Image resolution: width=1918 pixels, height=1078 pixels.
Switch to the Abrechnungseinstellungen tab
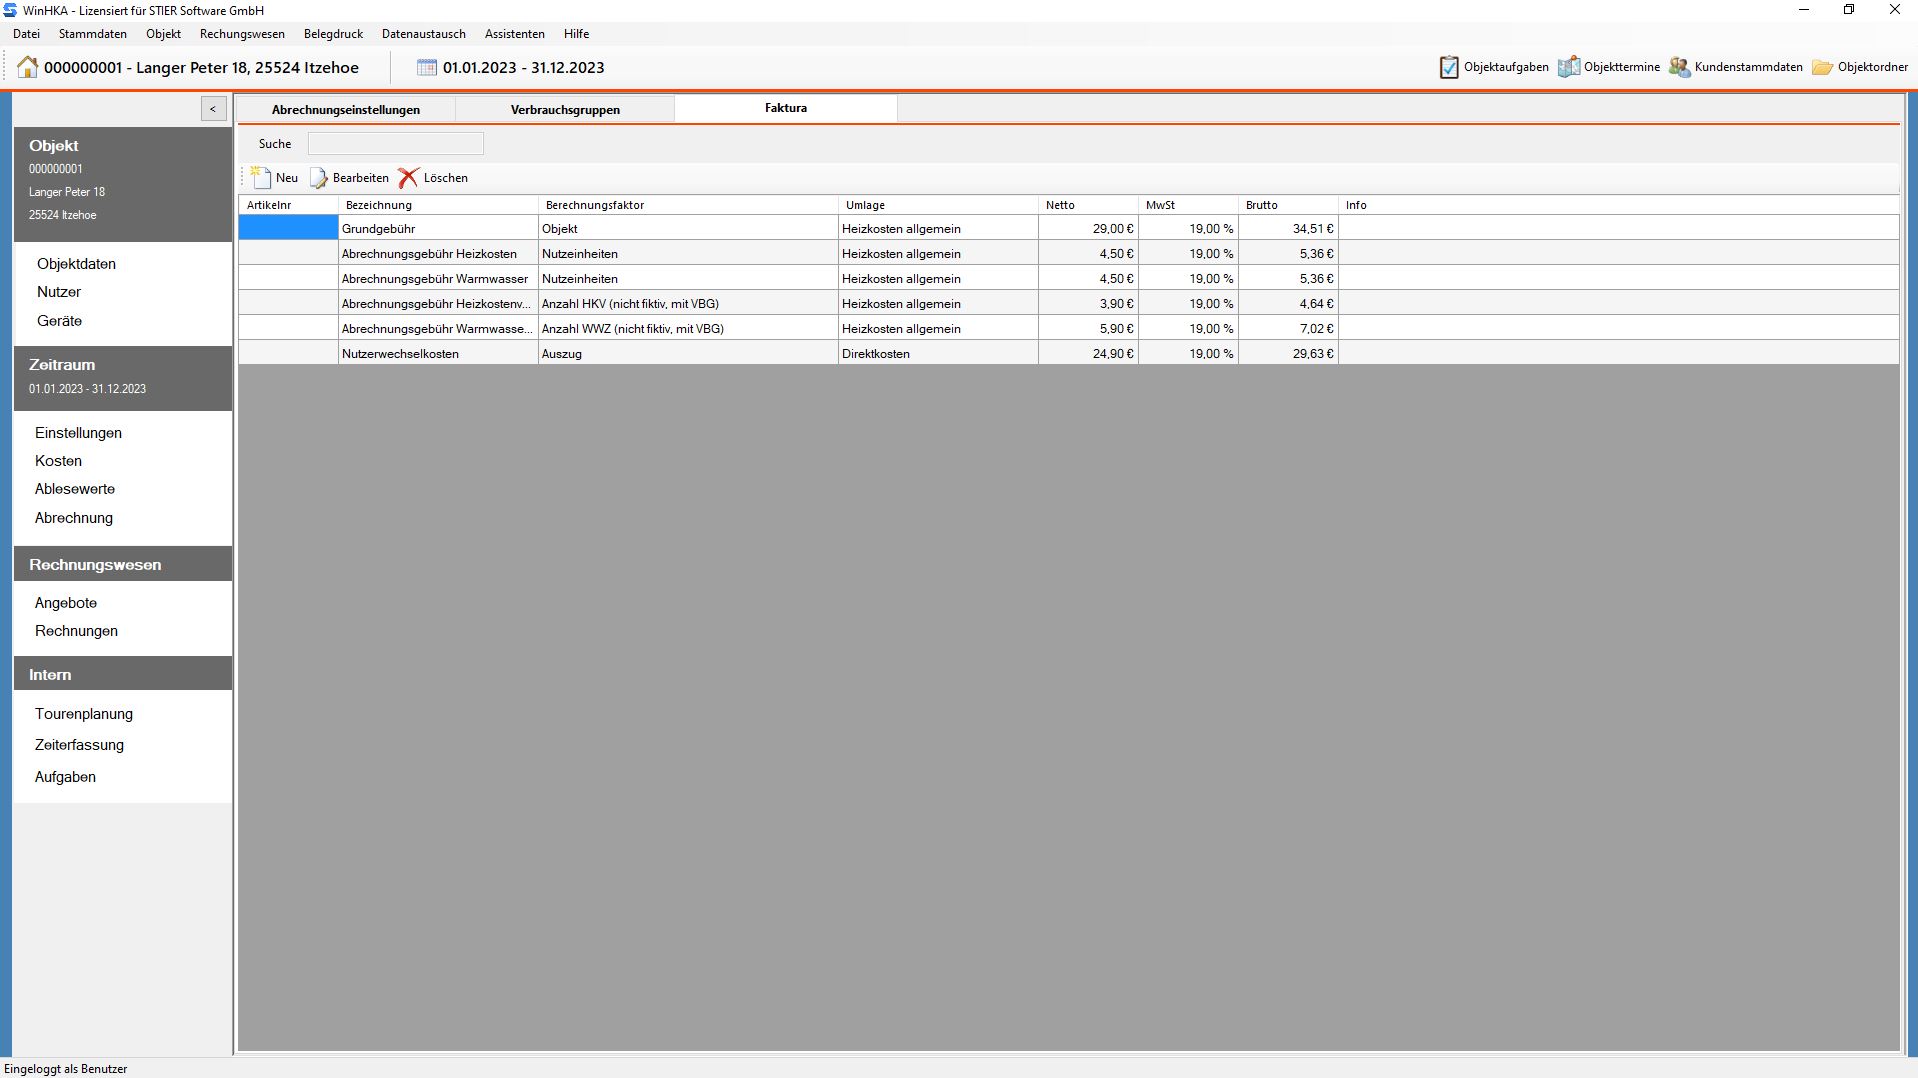click(x=346, y=110)
